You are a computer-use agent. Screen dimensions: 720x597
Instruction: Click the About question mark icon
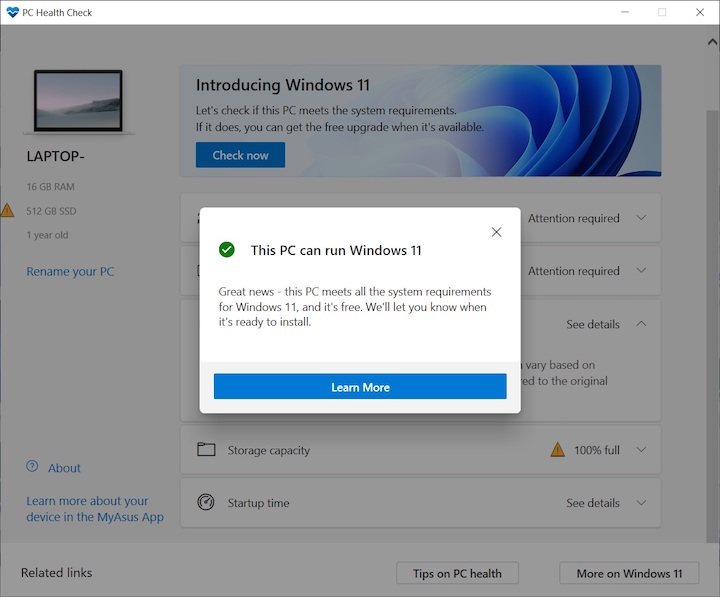32,467
